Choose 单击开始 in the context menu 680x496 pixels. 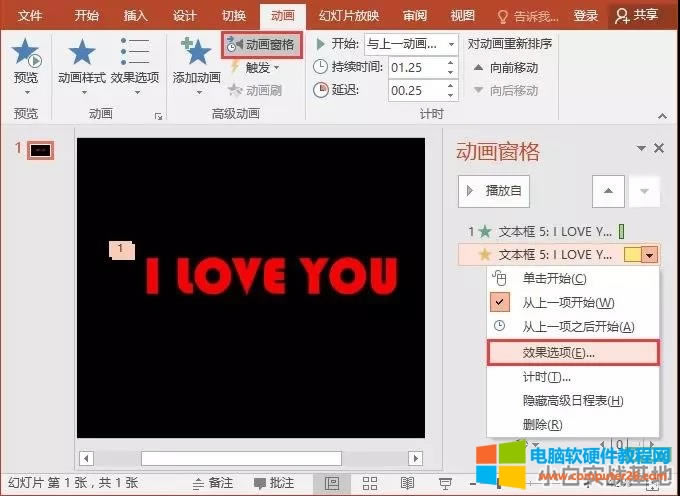(x=554, y=278)
